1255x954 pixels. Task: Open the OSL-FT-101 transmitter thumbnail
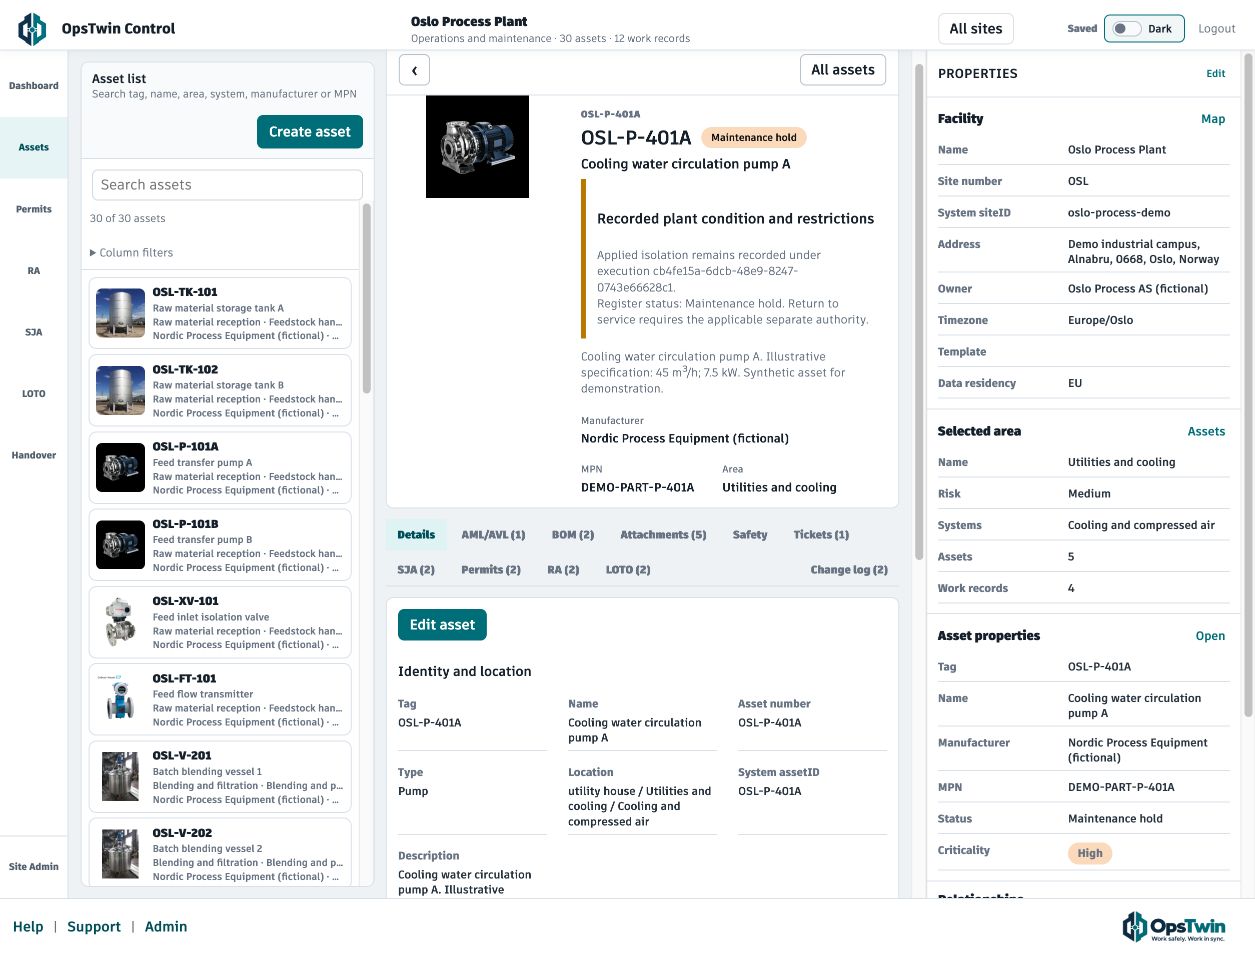(121, 699)
